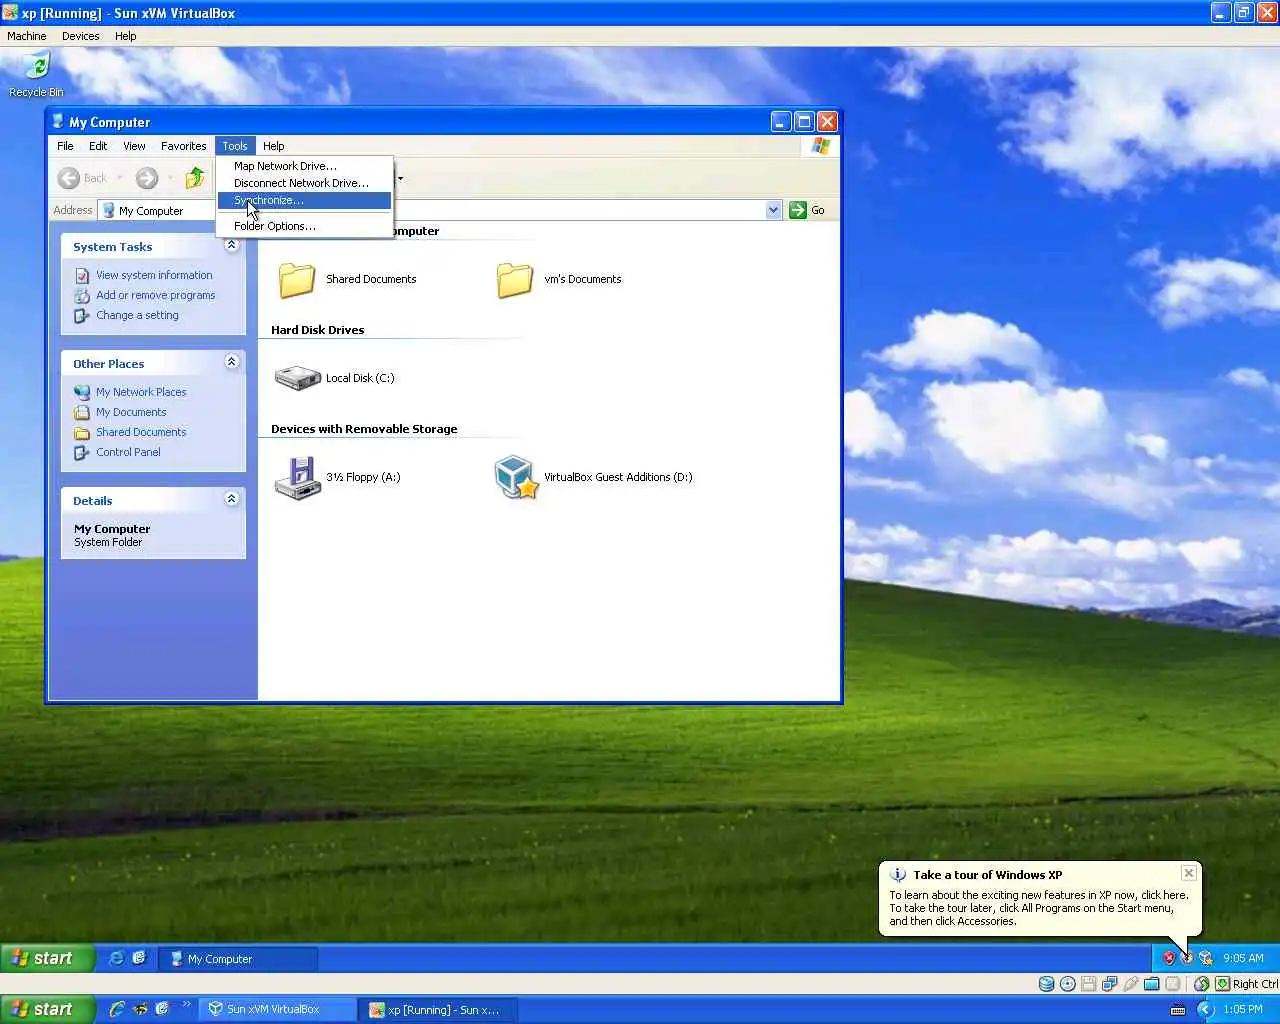The height and width of the screenshot is (1024, 1280).
Task: Click the guest Windows XP start button
Action: 47,958
